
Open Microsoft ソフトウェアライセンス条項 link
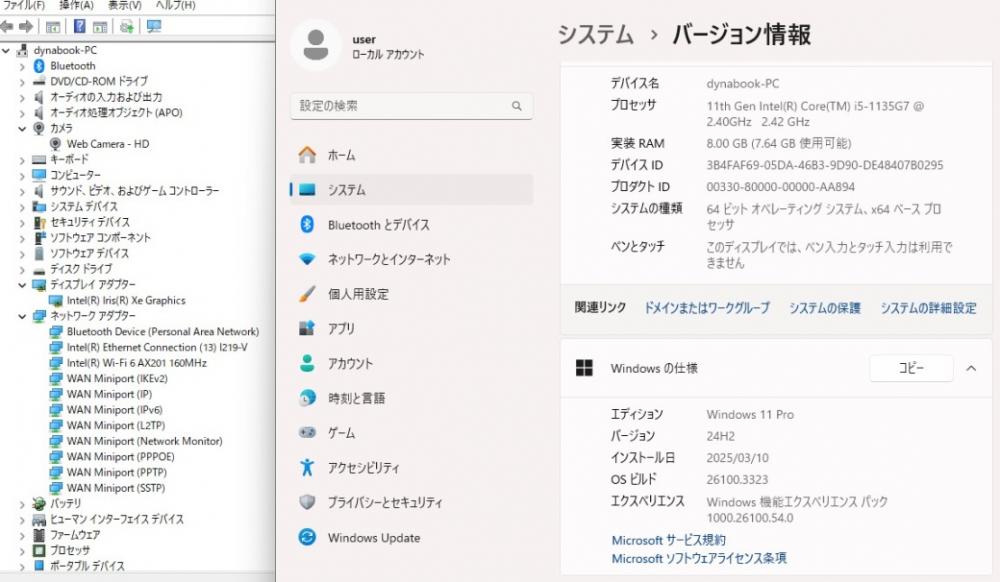tap(699, 558)
